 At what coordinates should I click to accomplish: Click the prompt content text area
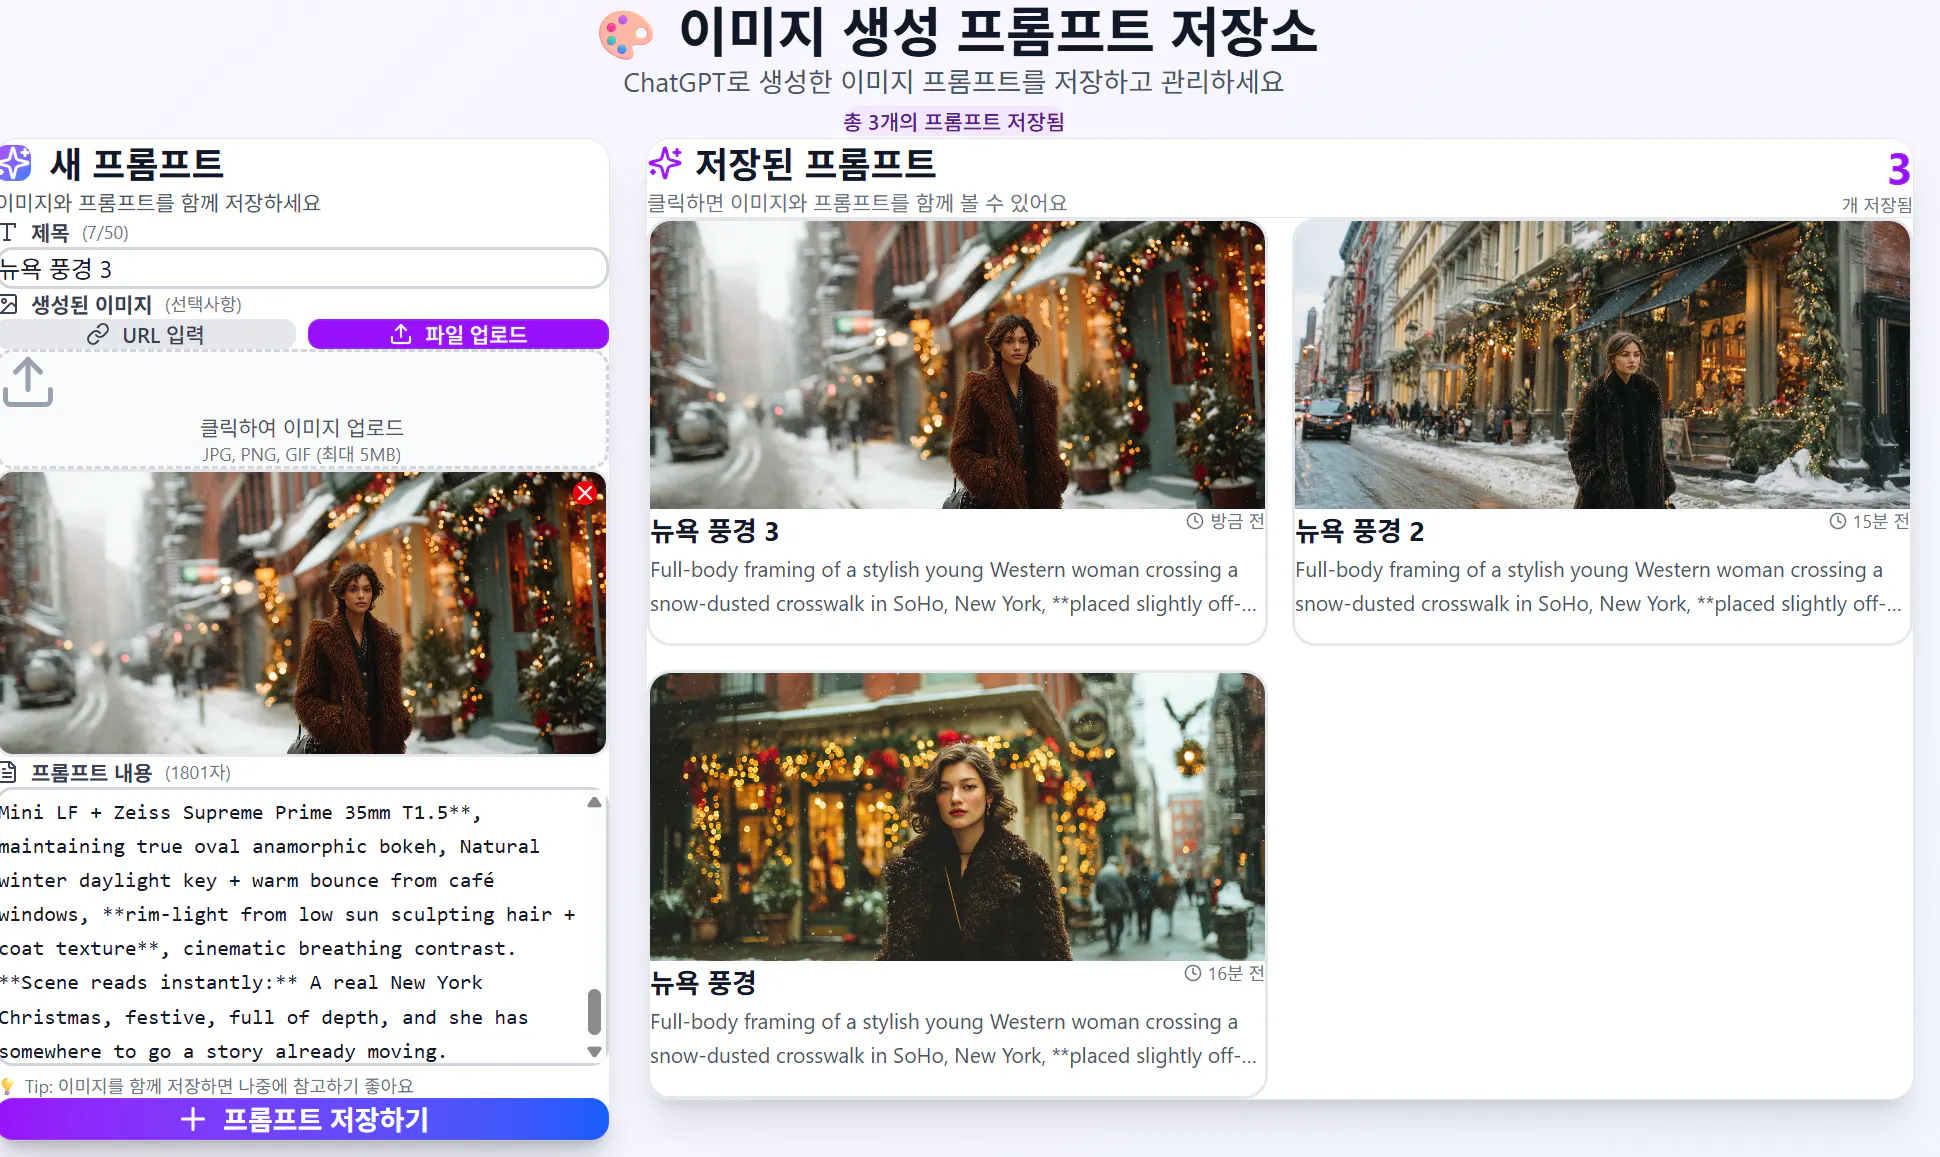[290, 930]
